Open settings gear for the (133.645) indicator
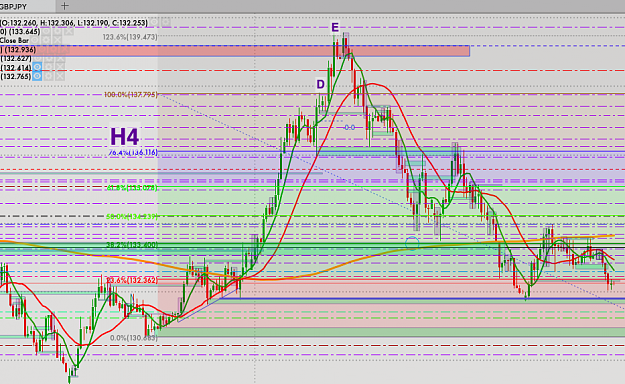 [x=57, y=31]
